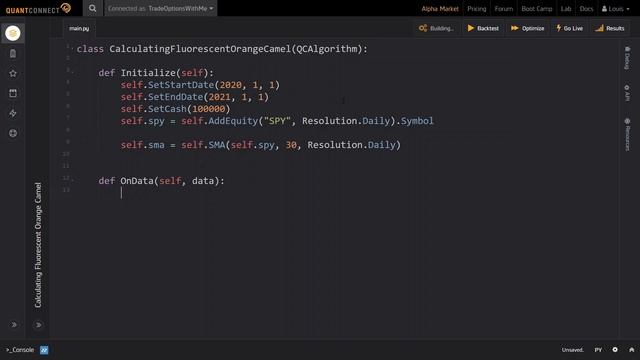Image resolution: width=640 pixels, height=360 pixels.
Task: Open the Docs menu item
Action: tap(586, 9)
